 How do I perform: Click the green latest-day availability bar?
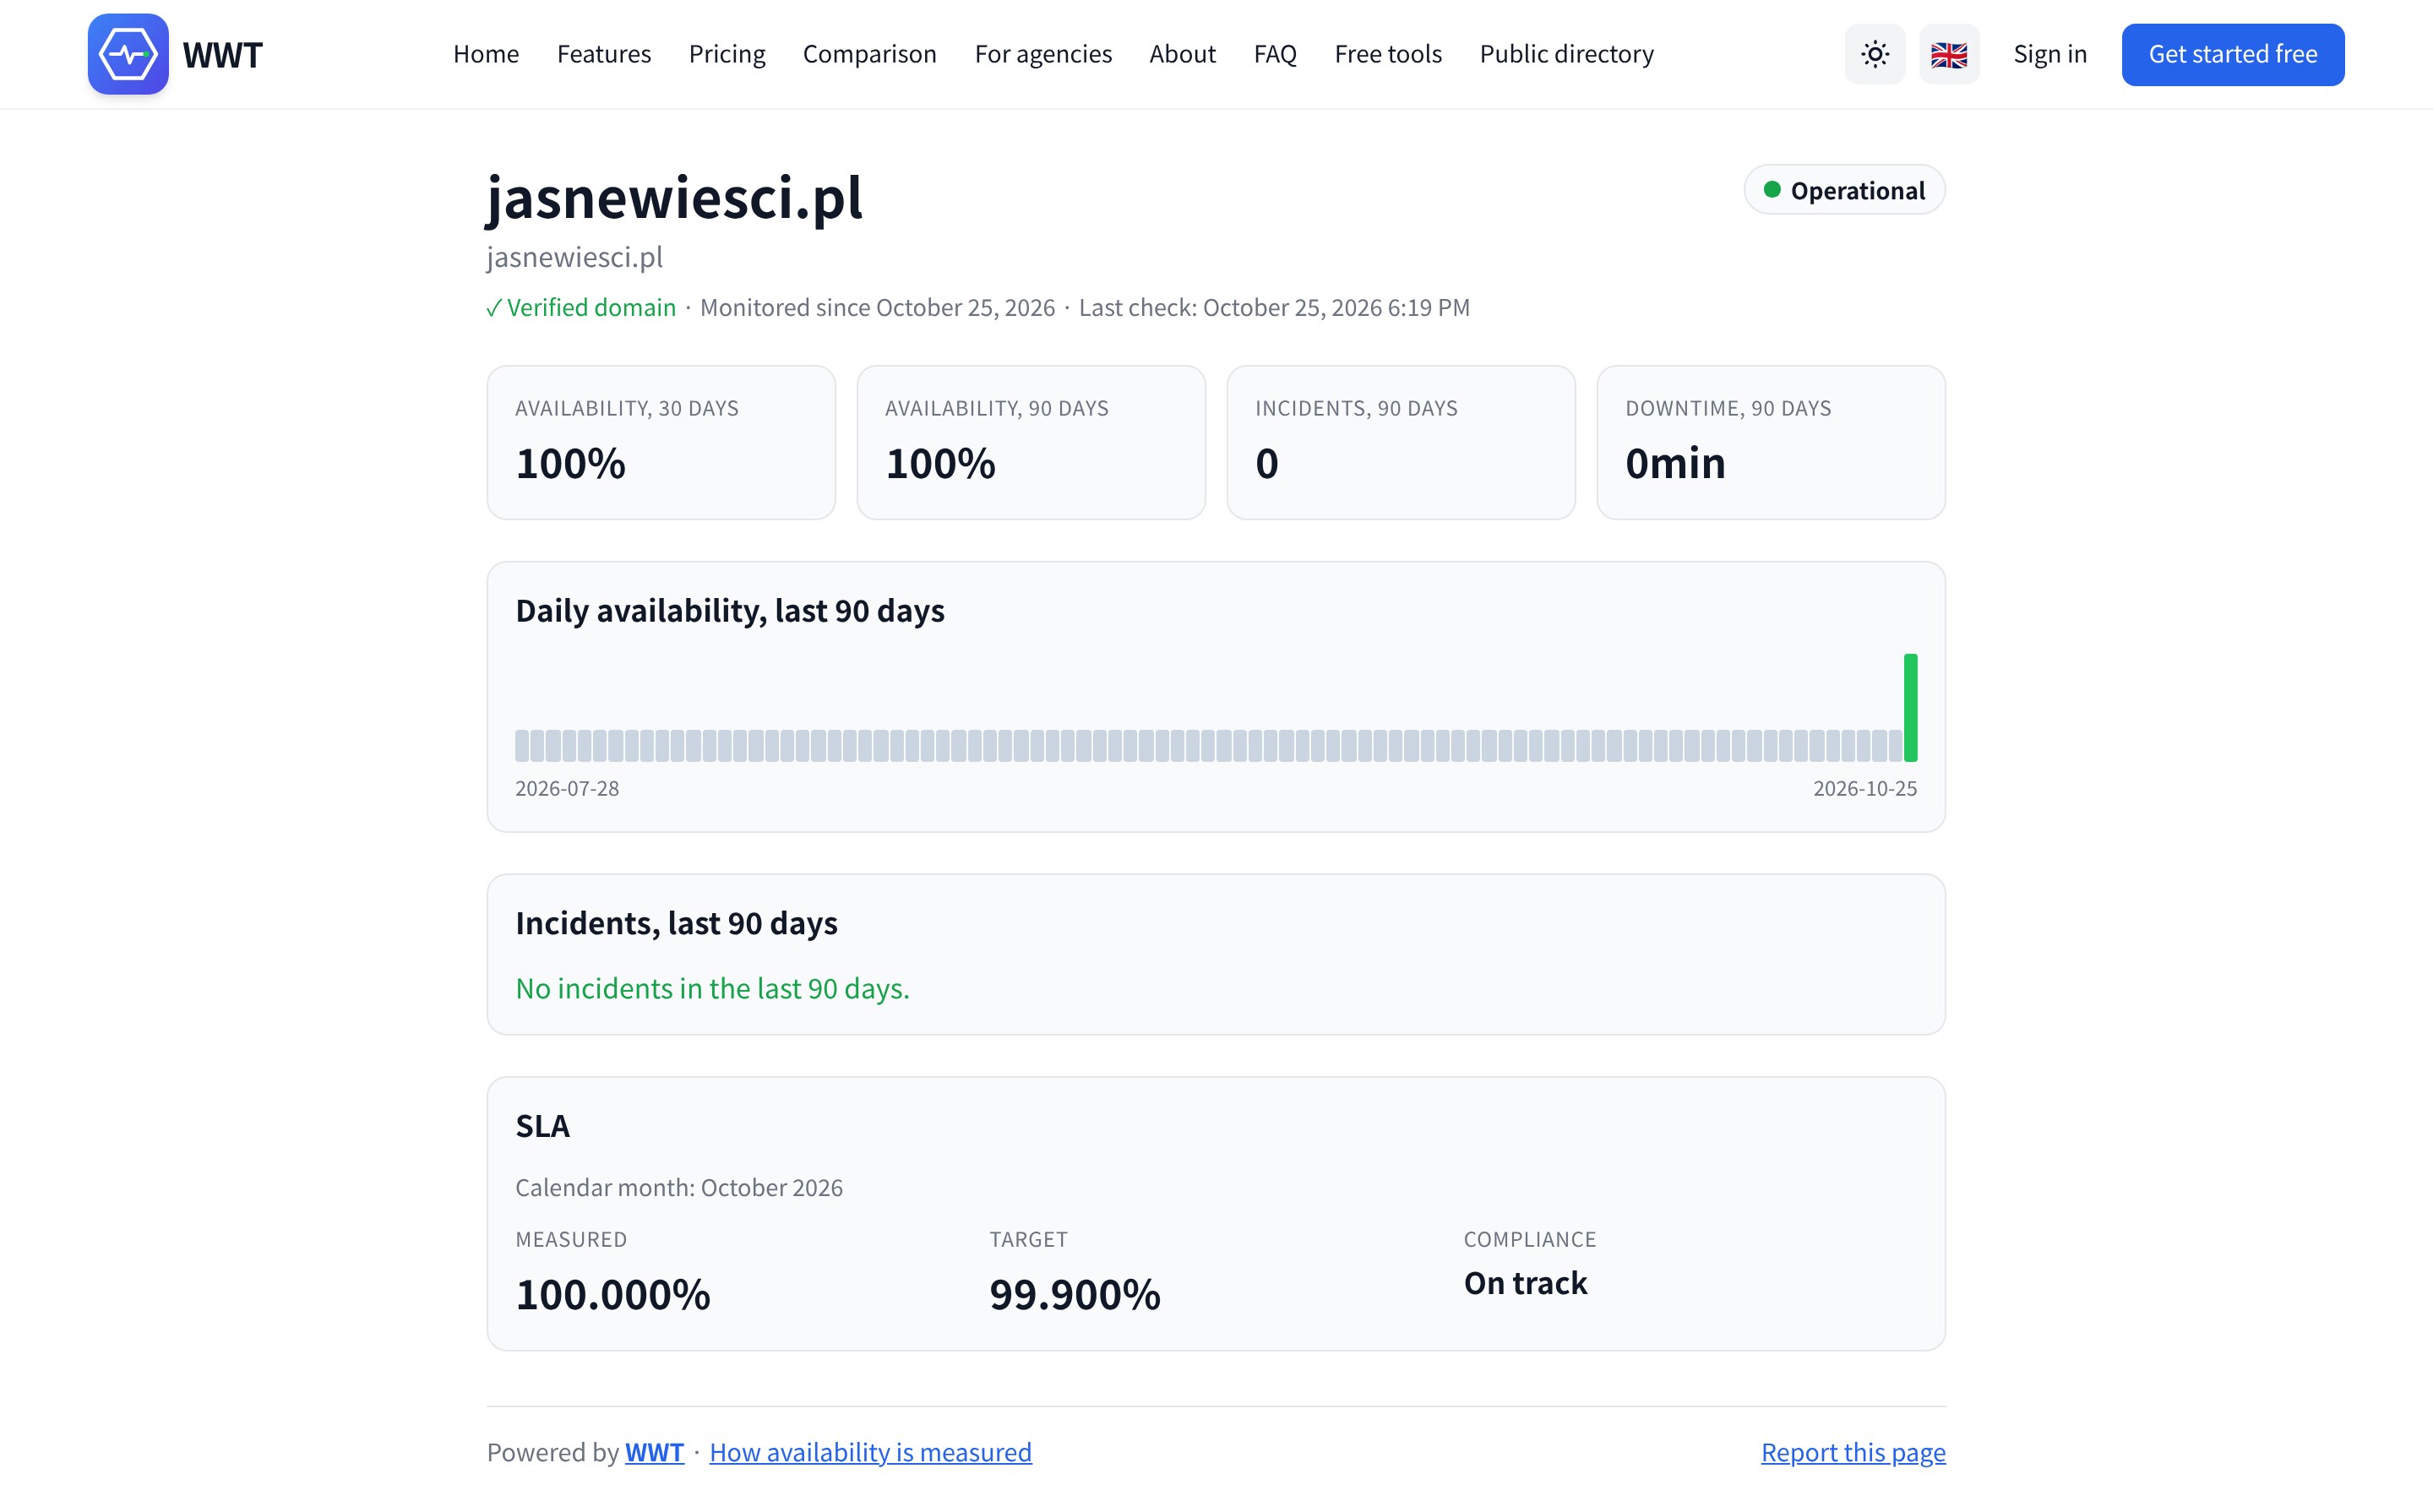click(x=1910, y=708)
